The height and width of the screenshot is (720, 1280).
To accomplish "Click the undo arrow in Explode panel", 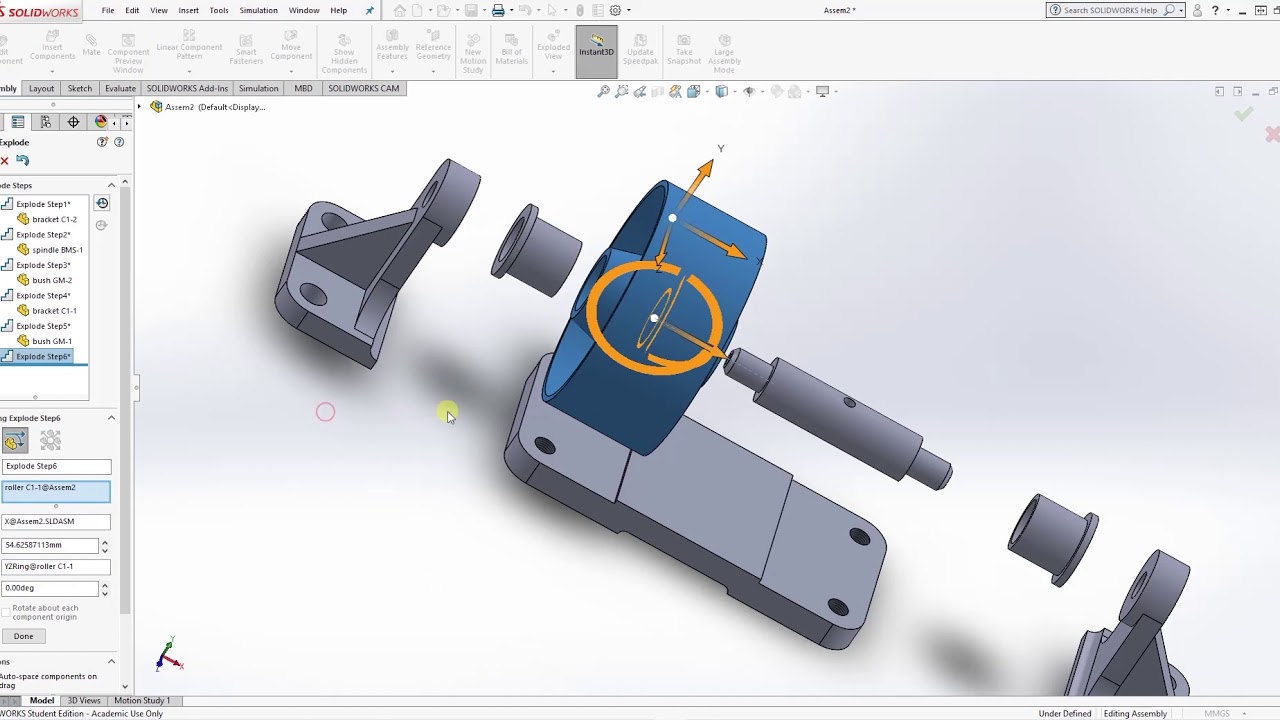I will click(22, 160).
